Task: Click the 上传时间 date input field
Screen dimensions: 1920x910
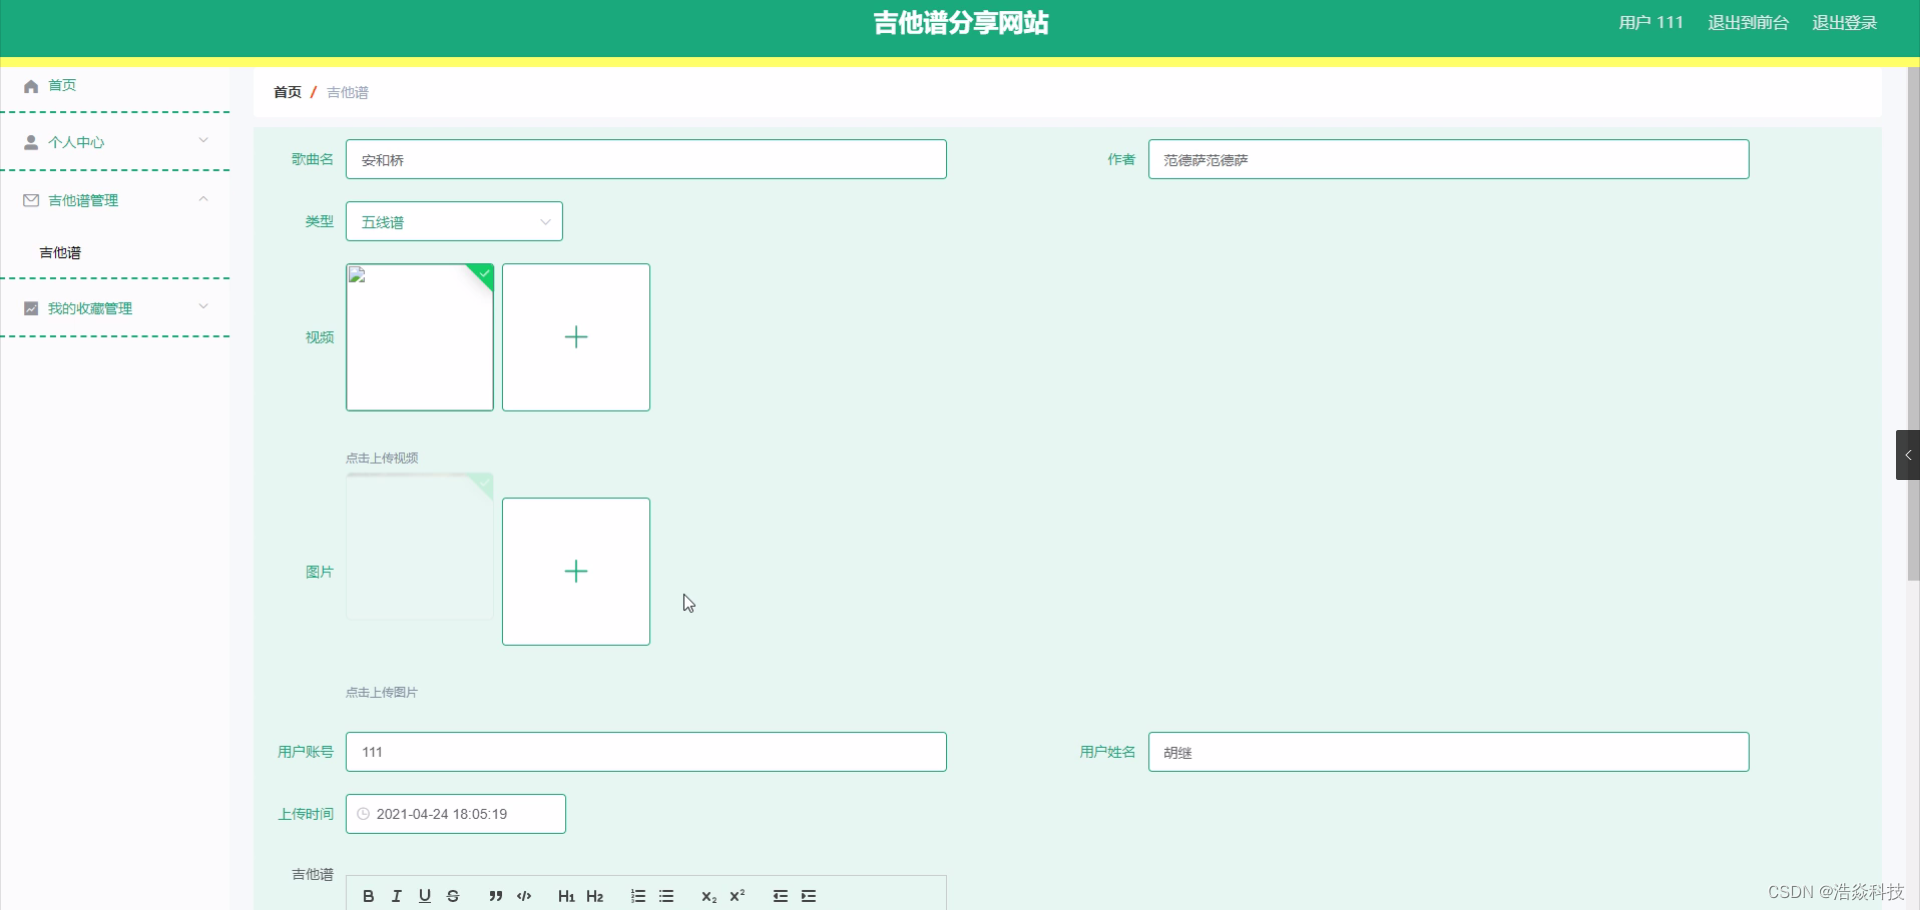Action: tap(455, 813)
